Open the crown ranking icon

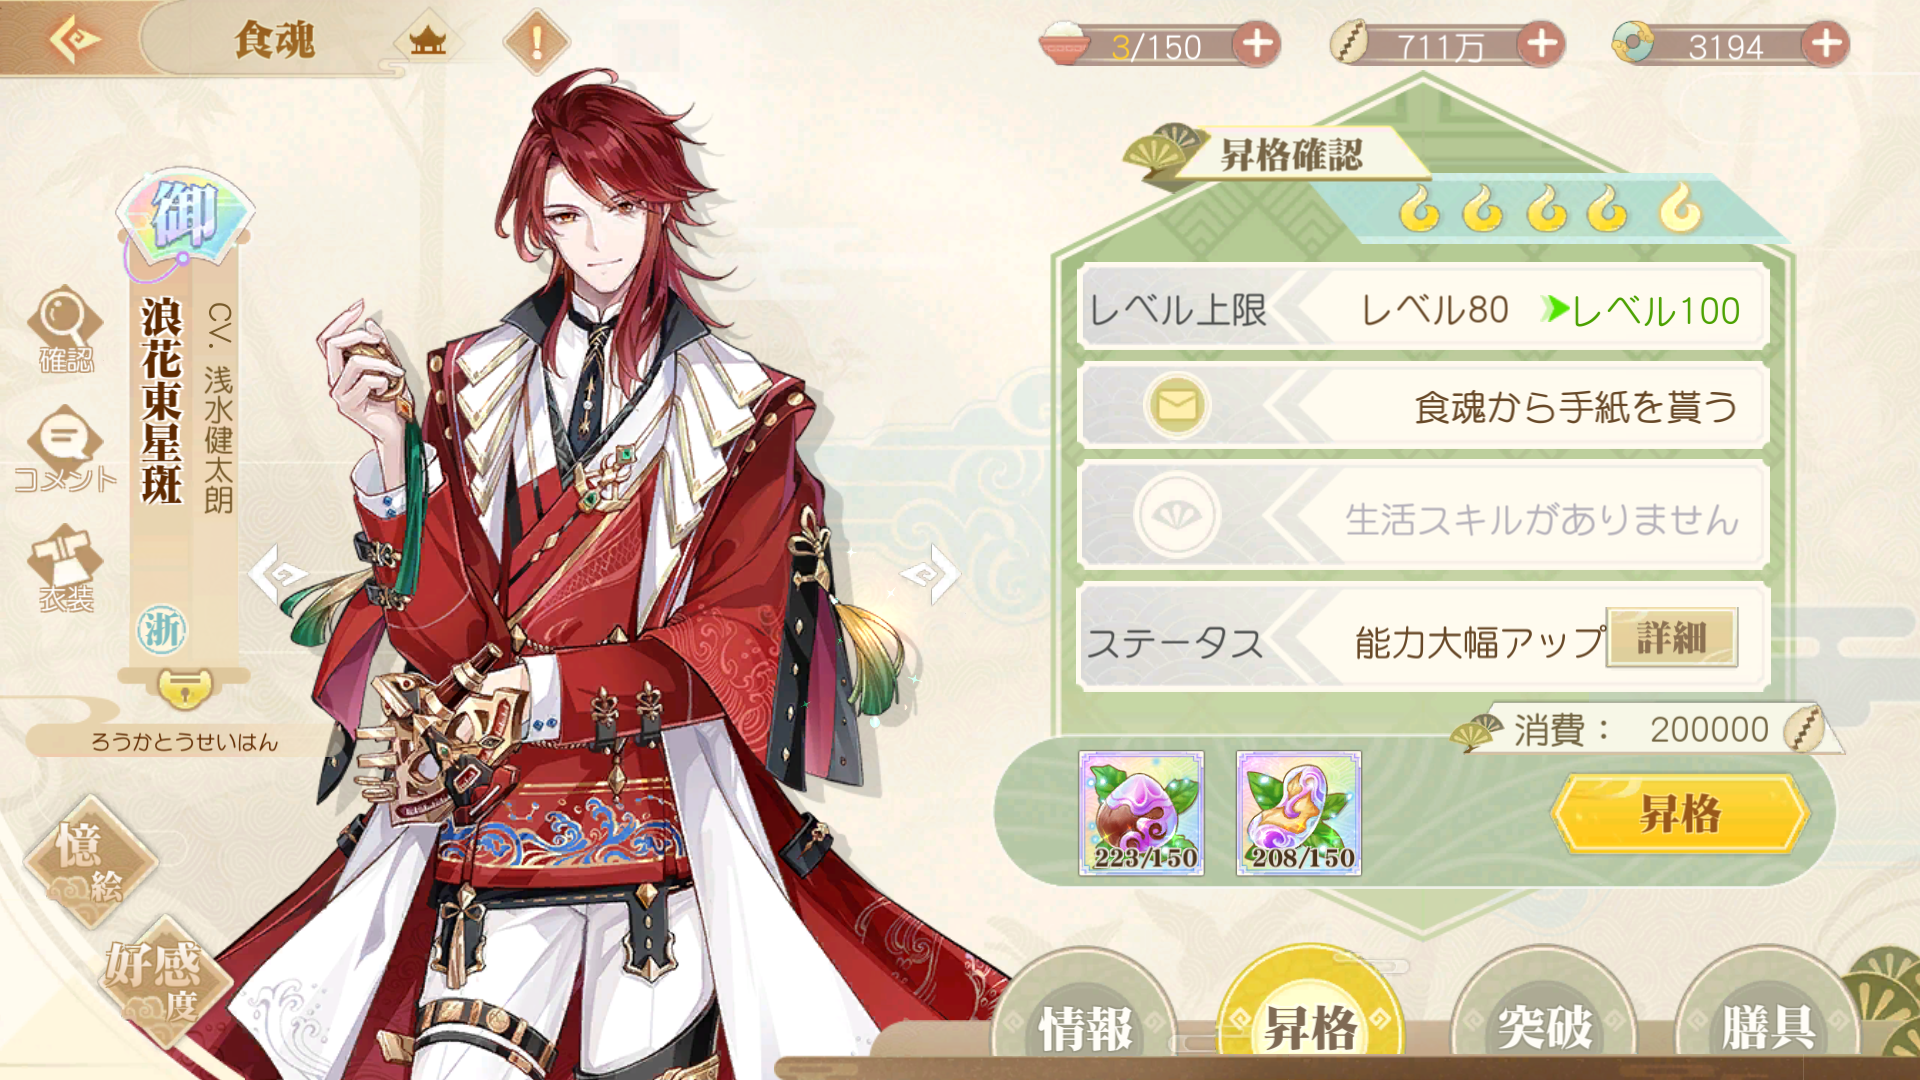tap(428, 42)
